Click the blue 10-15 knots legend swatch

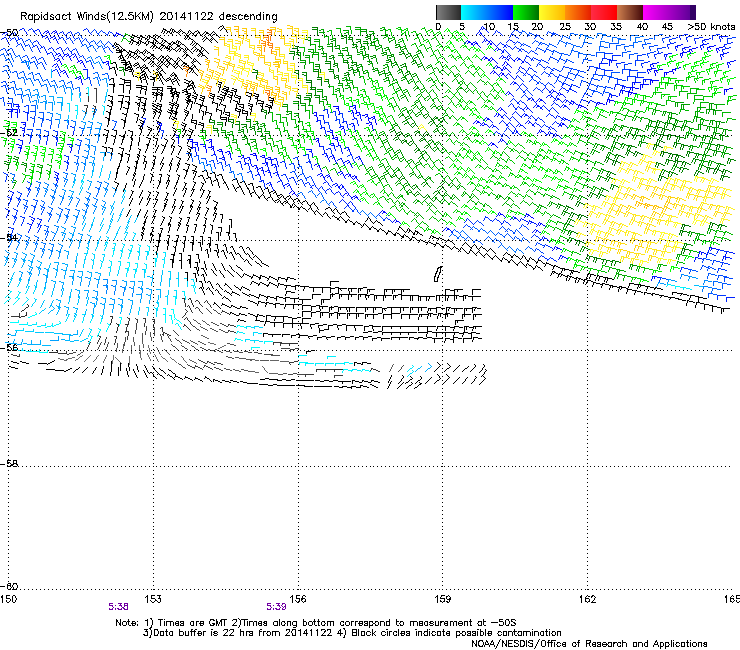(x=500, y=12)
